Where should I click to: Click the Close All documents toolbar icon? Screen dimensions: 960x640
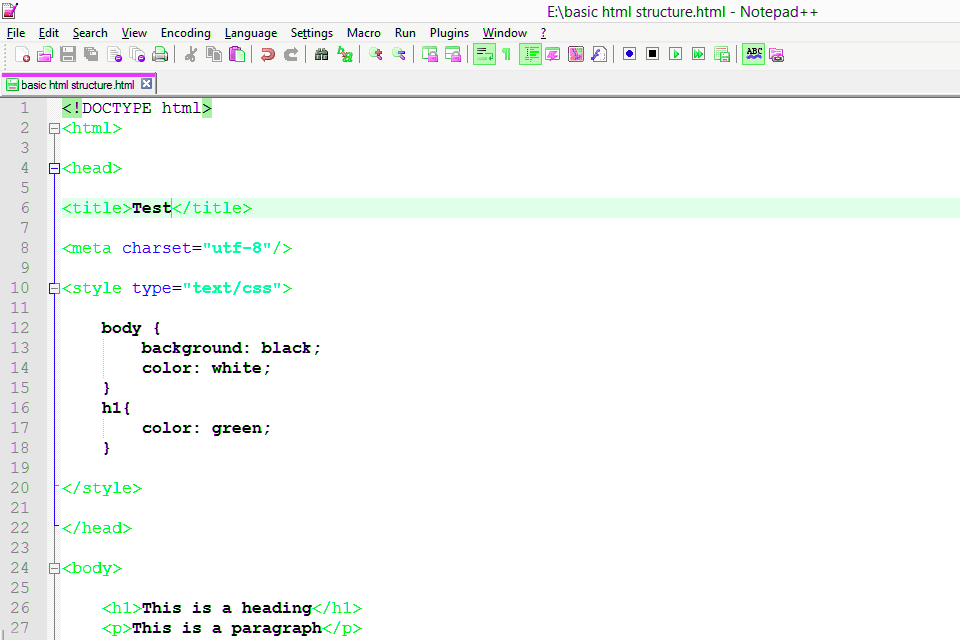137,55
